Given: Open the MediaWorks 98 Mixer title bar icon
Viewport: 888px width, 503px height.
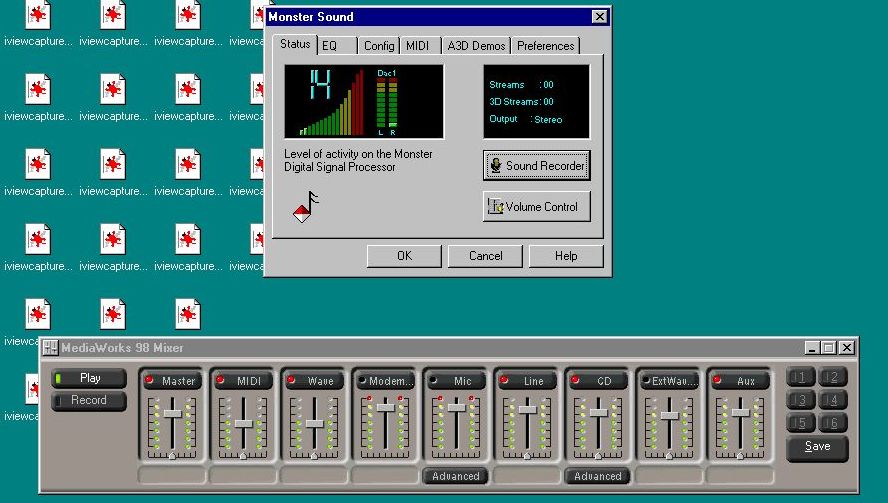Looking at the screenshot, I should point(50,347).
